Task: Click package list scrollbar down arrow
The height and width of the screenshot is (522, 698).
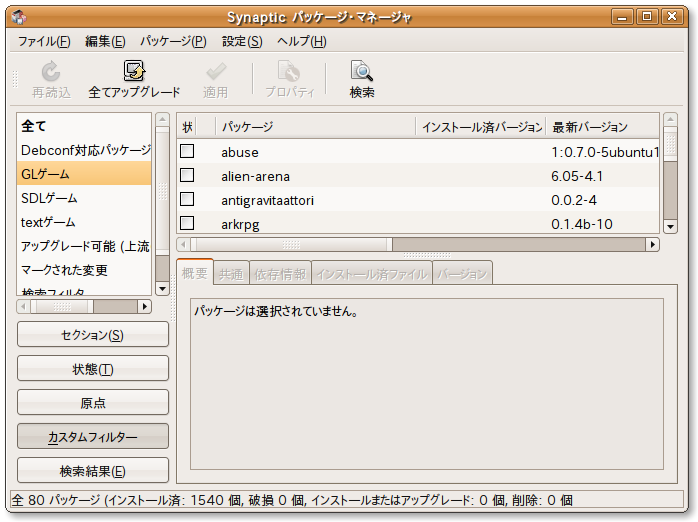Action: 670,227
